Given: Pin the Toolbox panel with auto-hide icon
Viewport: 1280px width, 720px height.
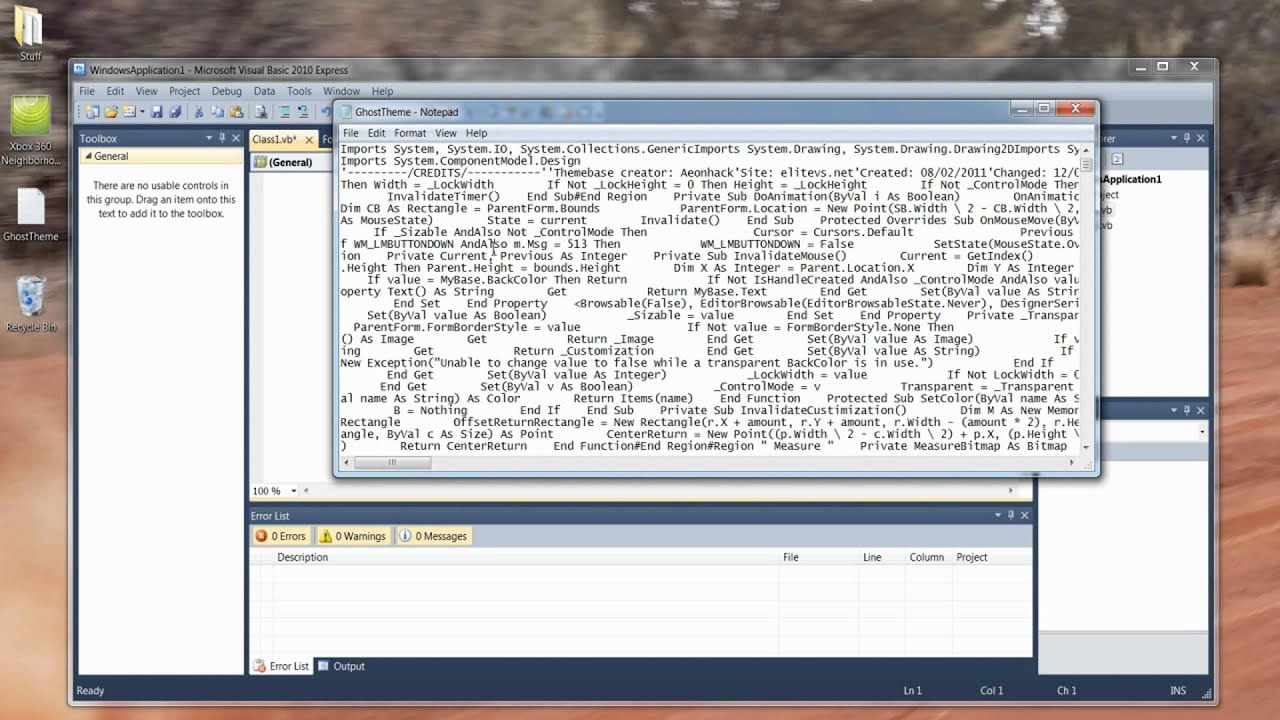Looking at the screenshot, I should coord(222,138).
